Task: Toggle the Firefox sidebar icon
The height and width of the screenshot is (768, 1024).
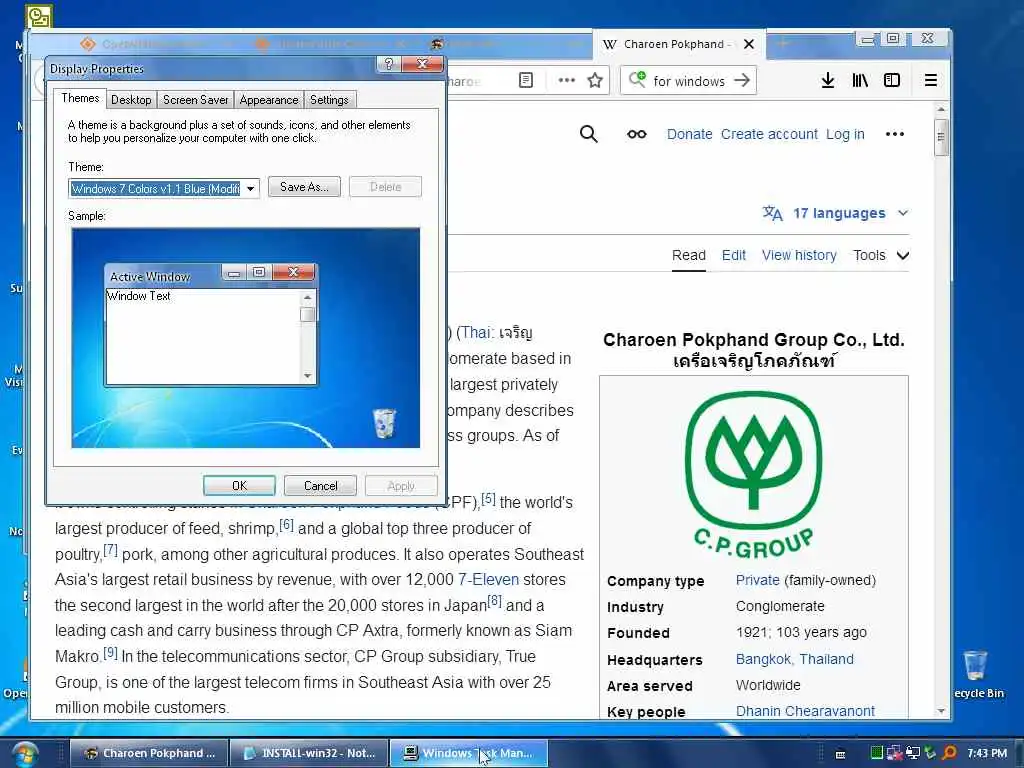Action: point(891,80)
